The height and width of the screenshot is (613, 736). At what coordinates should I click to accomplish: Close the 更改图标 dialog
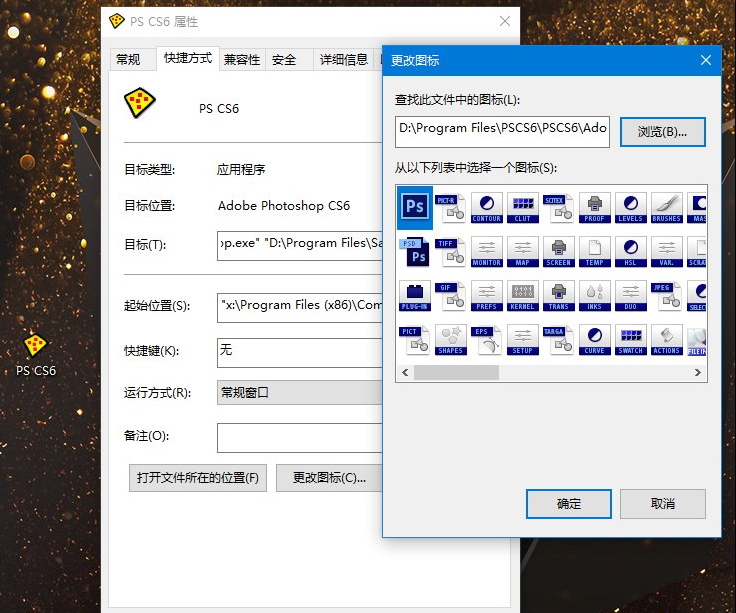[x=705, y=60]
